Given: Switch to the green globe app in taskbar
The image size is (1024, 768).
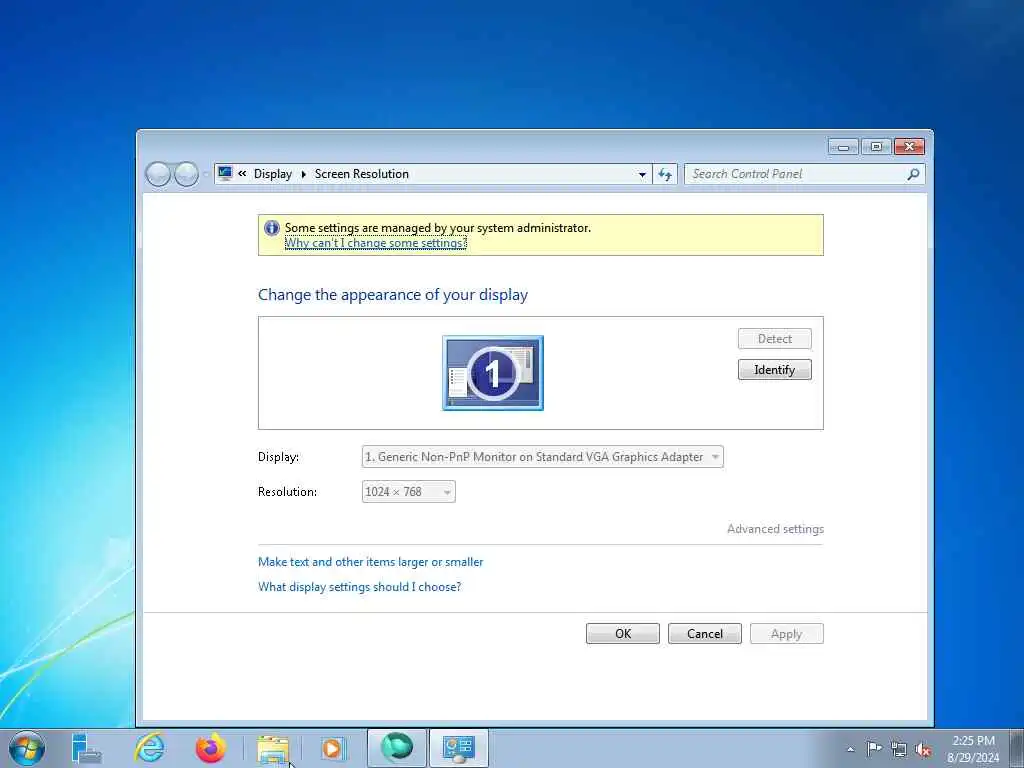Looking at the screenshot, I should [396, 748].
